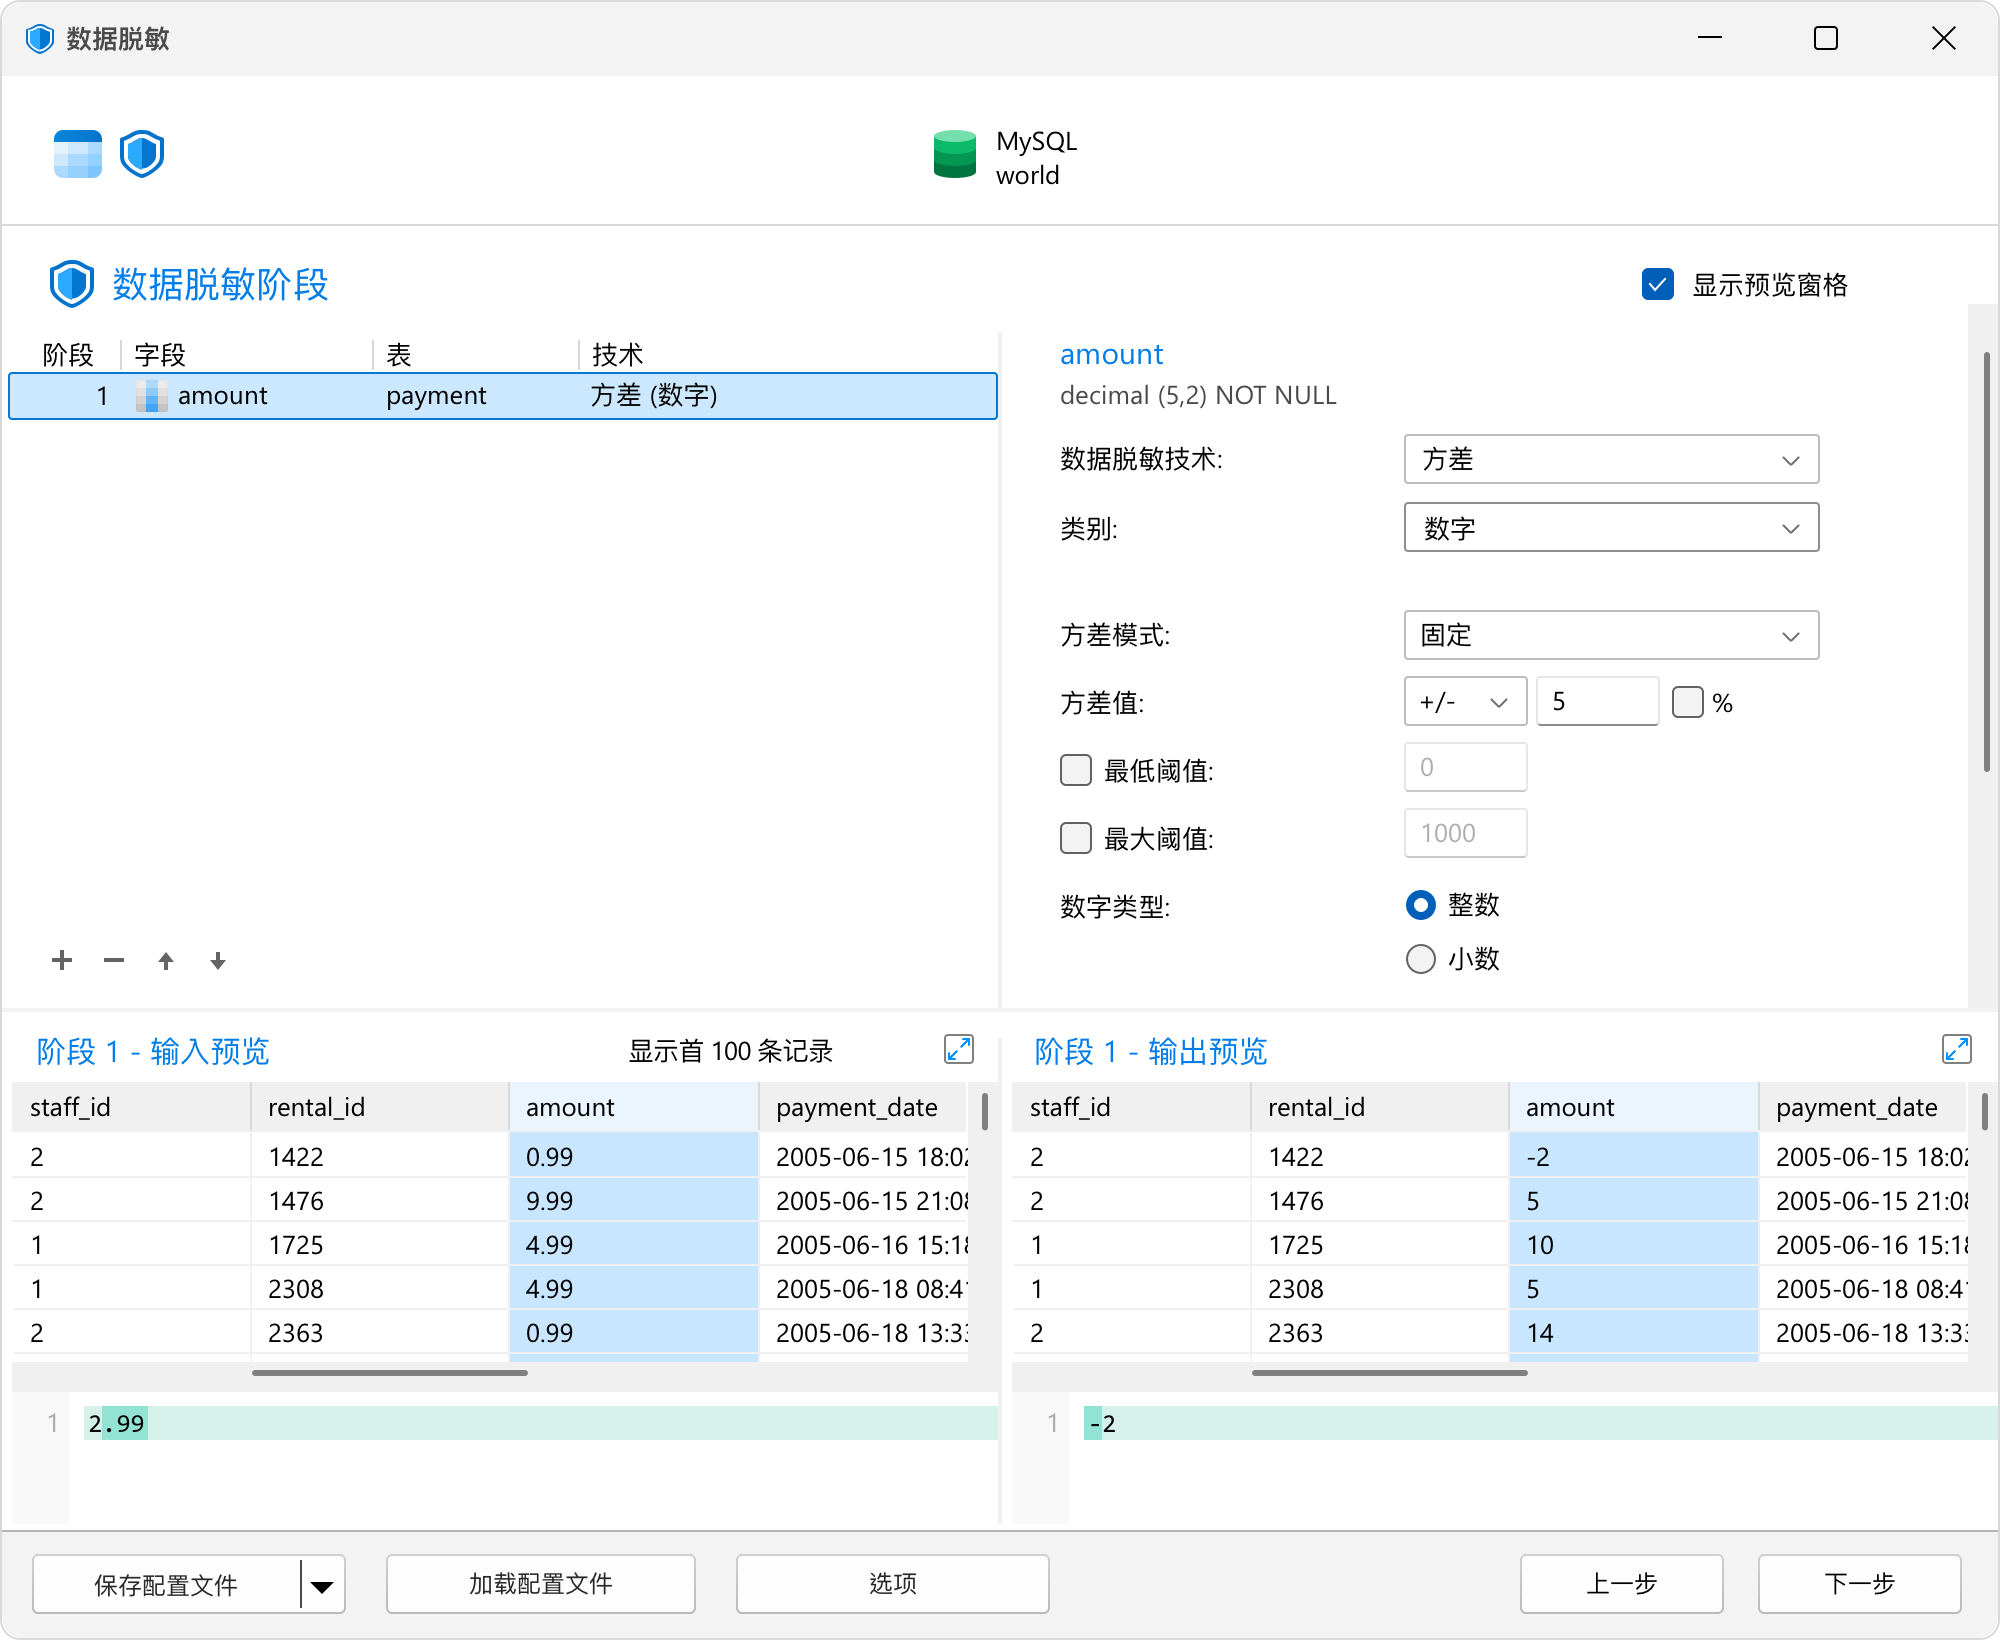Screen dimensions: 2000x1640
Task: Open the 方差模式 dropdown showing 固定
Action: [1611, 635]
